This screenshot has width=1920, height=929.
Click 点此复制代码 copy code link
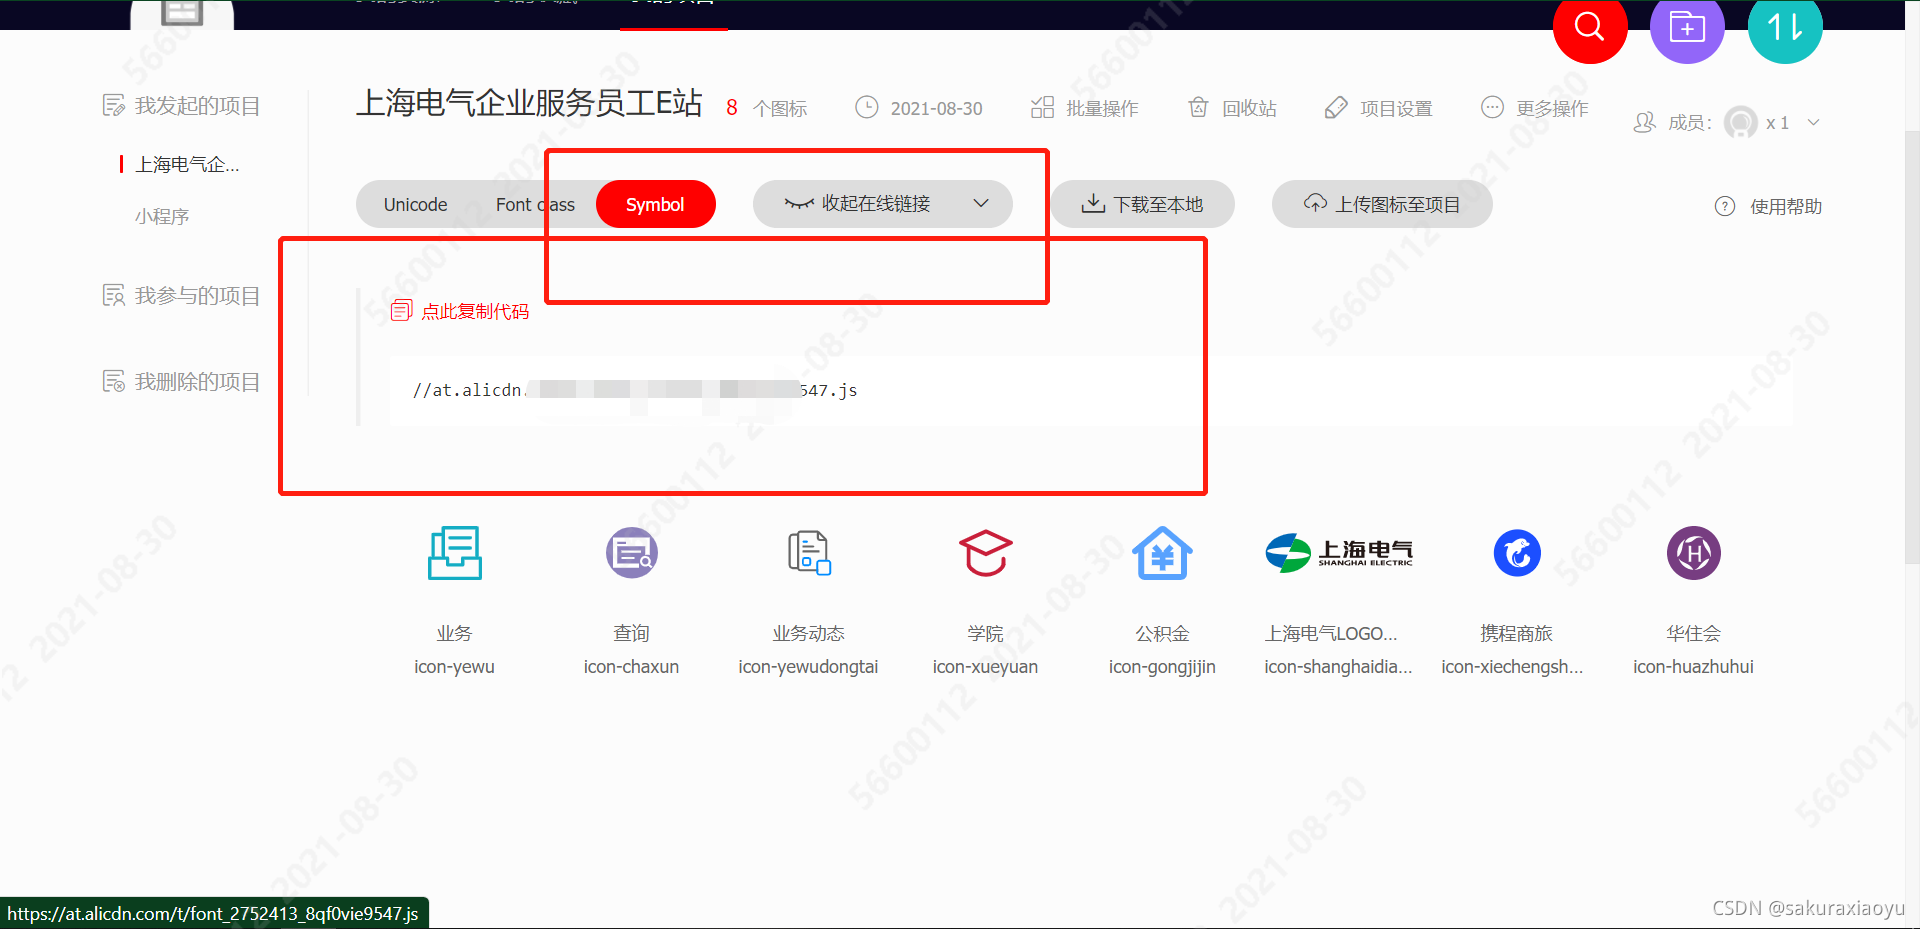[x=460, y=311]
